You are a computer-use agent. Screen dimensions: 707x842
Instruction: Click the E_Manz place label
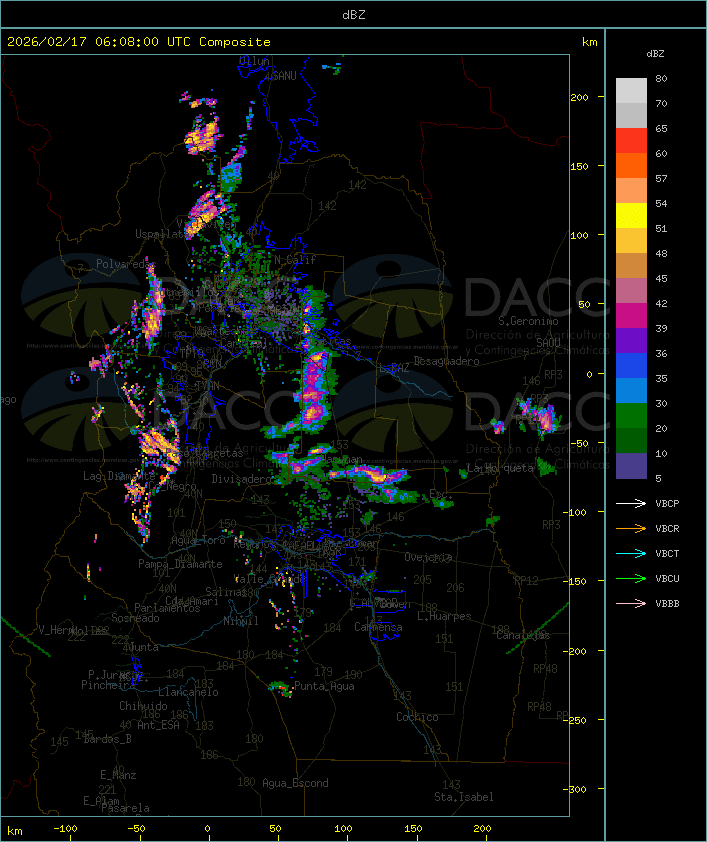click(x=118, y=775)
